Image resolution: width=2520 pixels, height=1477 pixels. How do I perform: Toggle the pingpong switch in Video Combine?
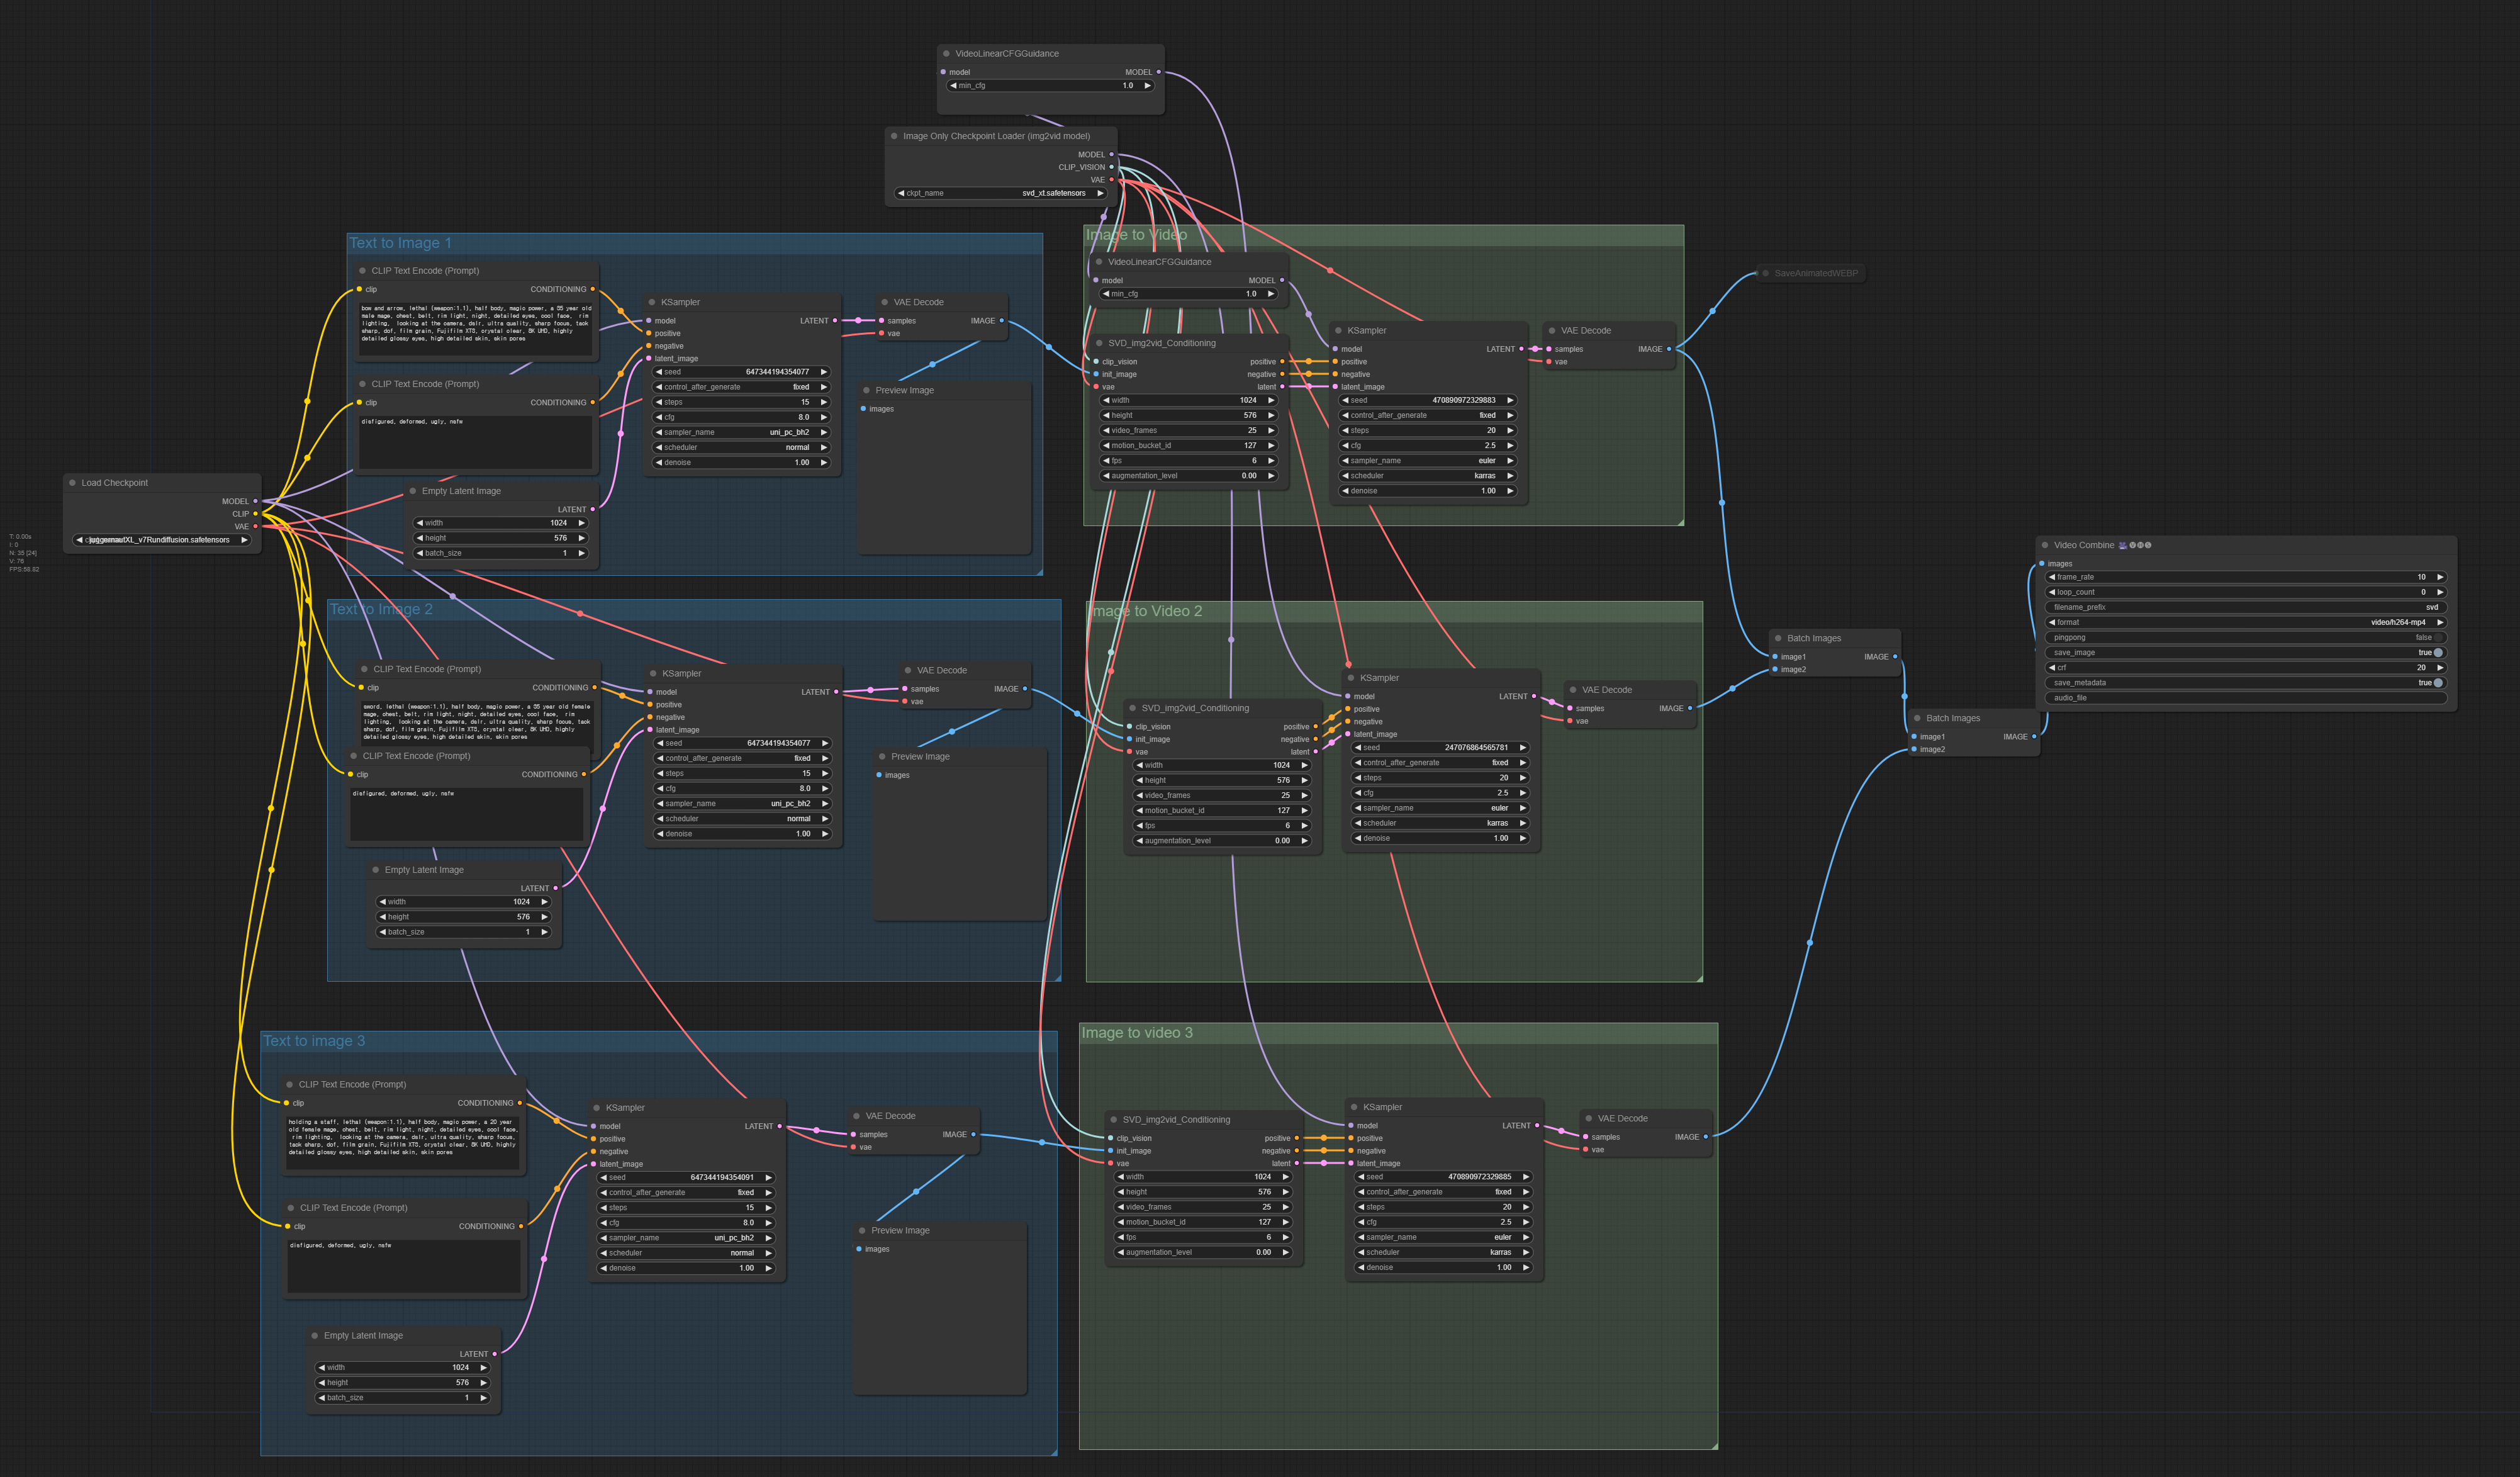click(2439, 638)
